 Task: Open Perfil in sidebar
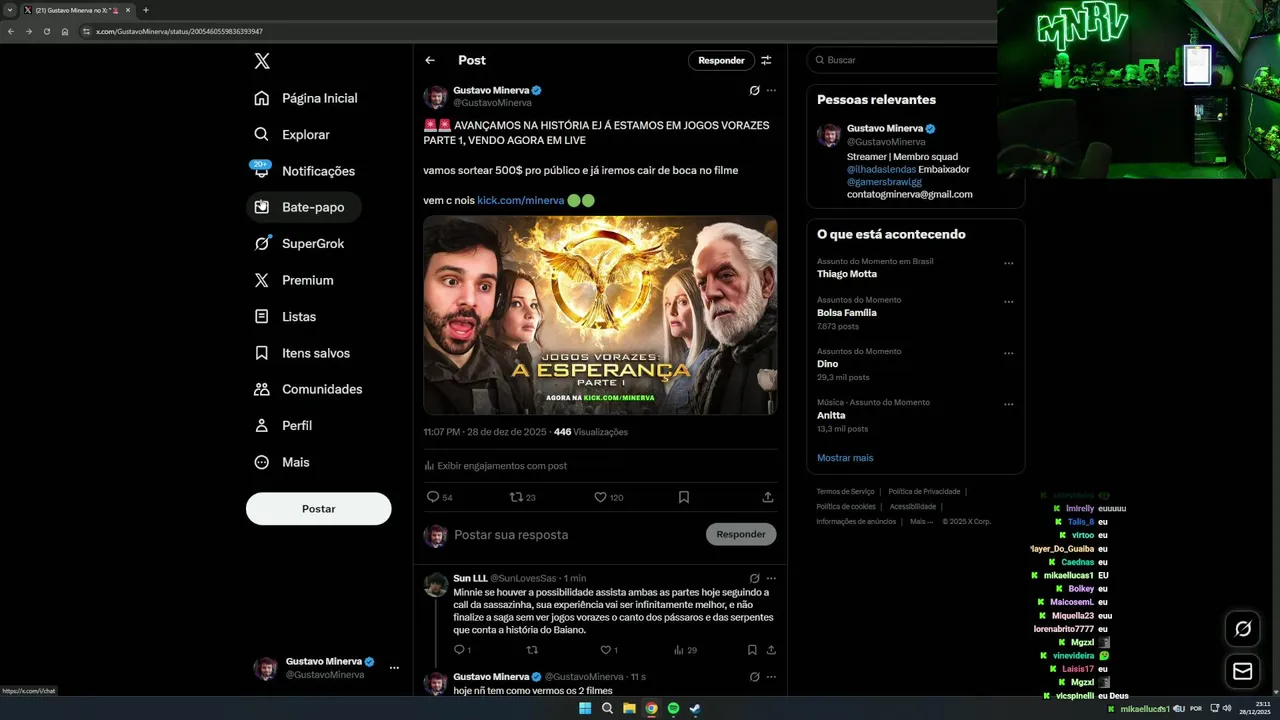pyautogui.click(x=284, y=425)
